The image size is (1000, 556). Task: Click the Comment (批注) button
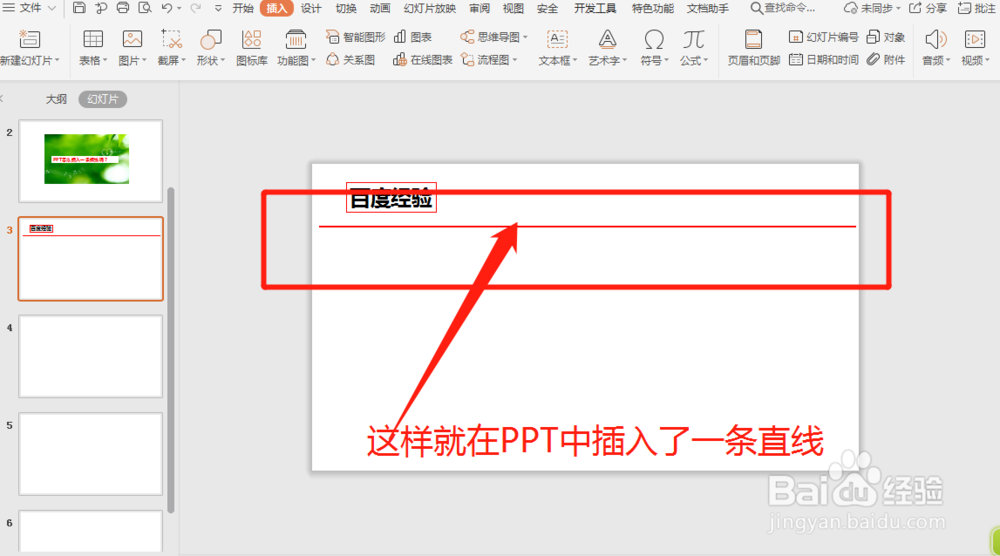click(x=977, y=8)
